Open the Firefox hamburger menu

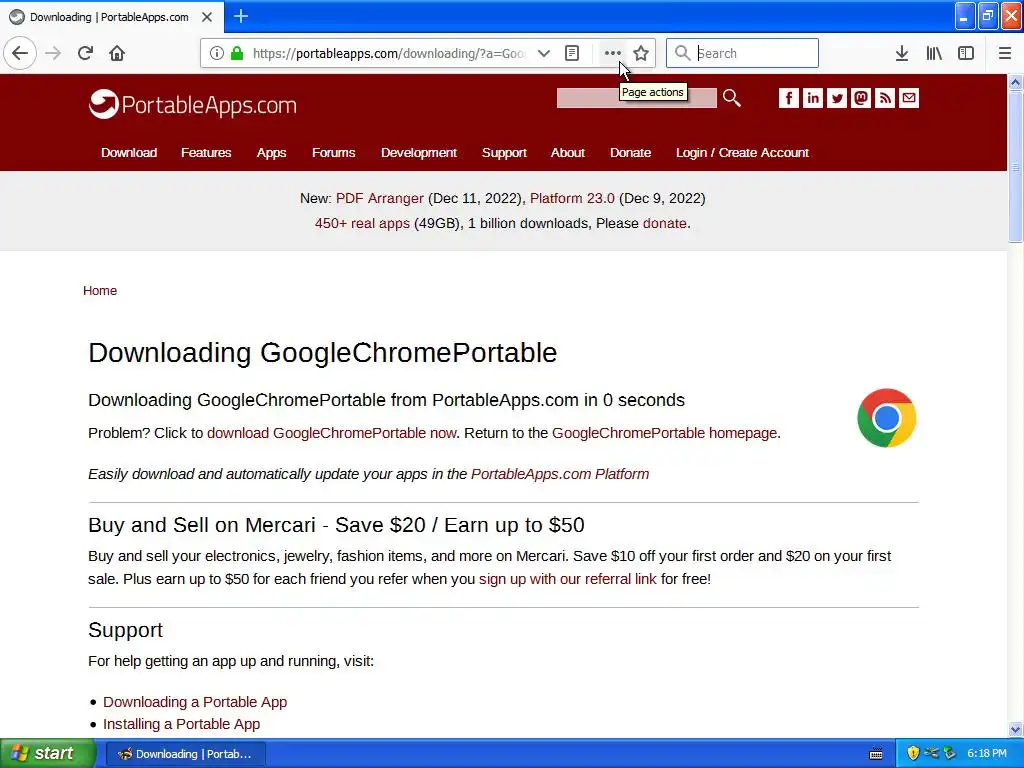[1005, 53]
